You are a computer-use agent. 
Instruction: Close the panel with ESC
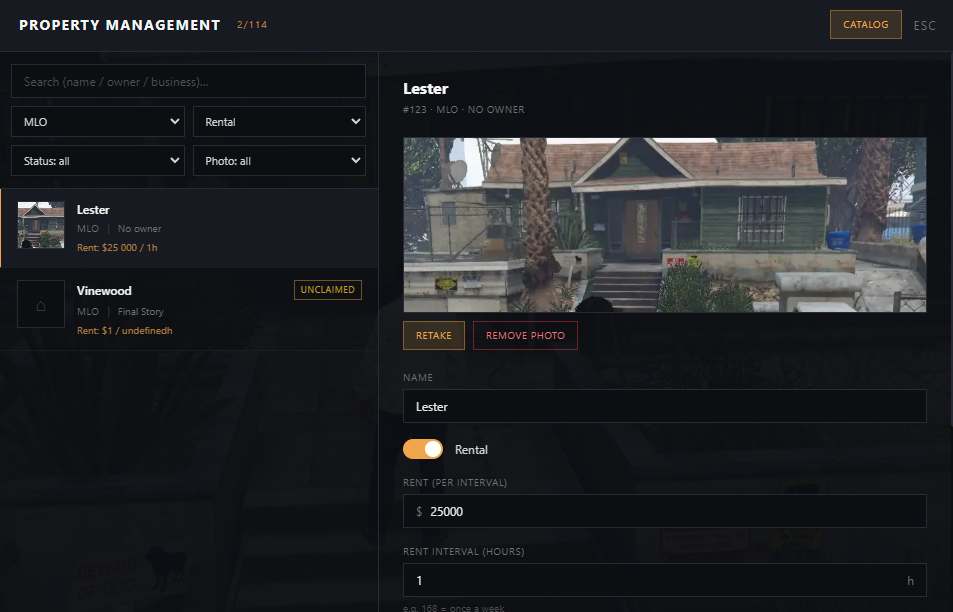924,26
